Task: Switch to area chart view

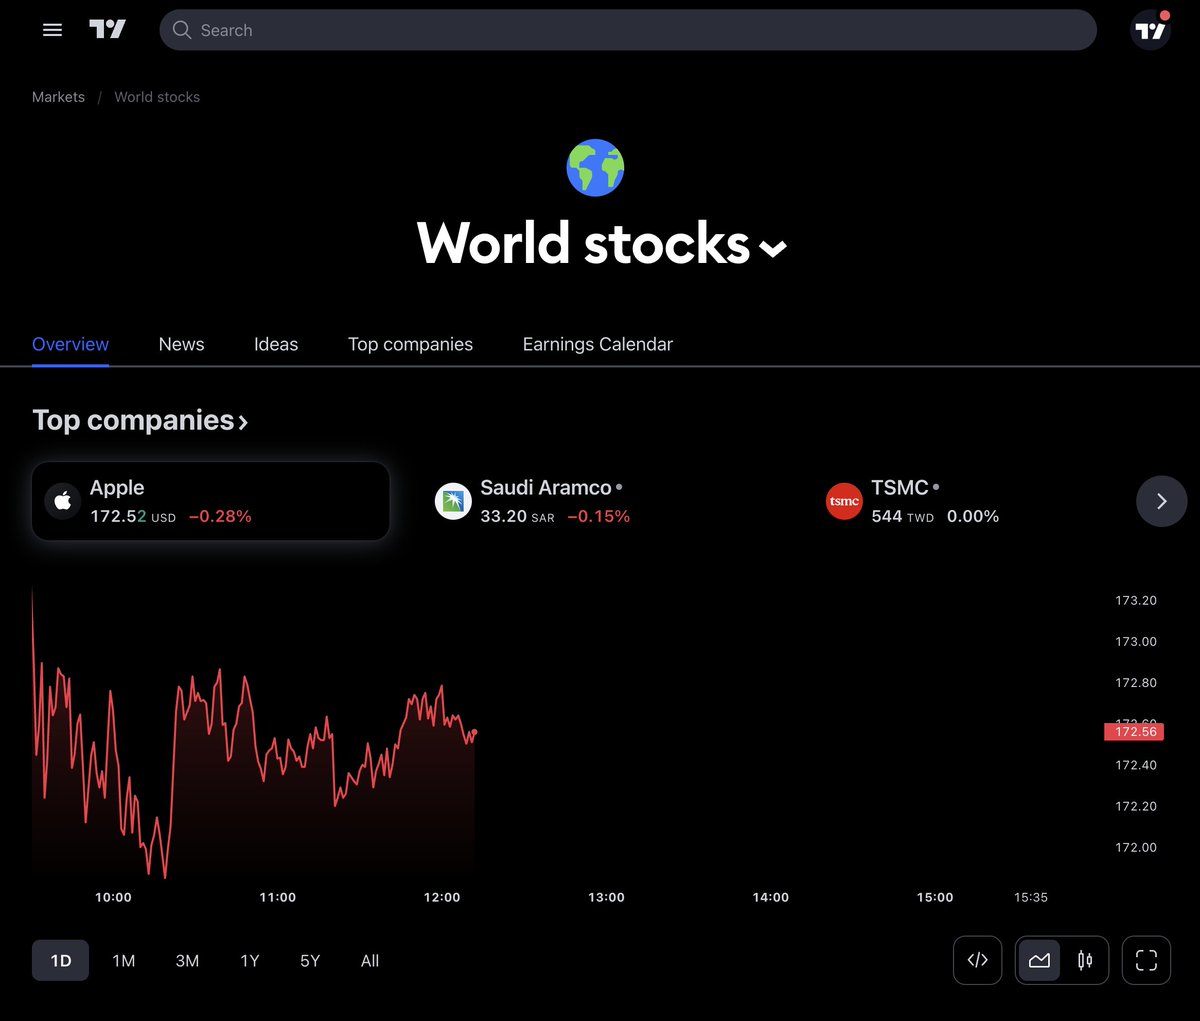Action: coord(1039,960)
